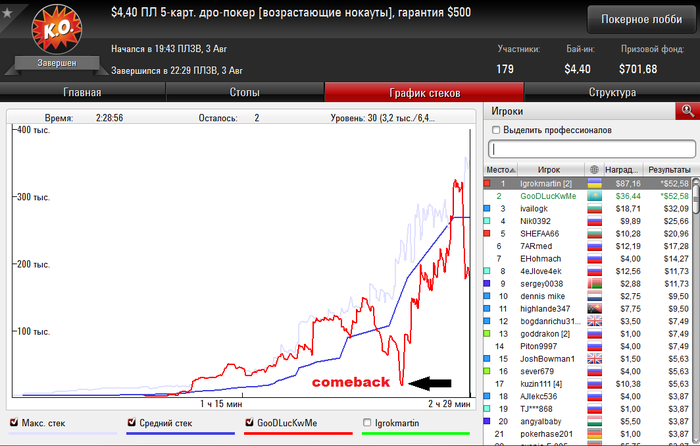Select player Piton9997 in list

coord(588,346)
